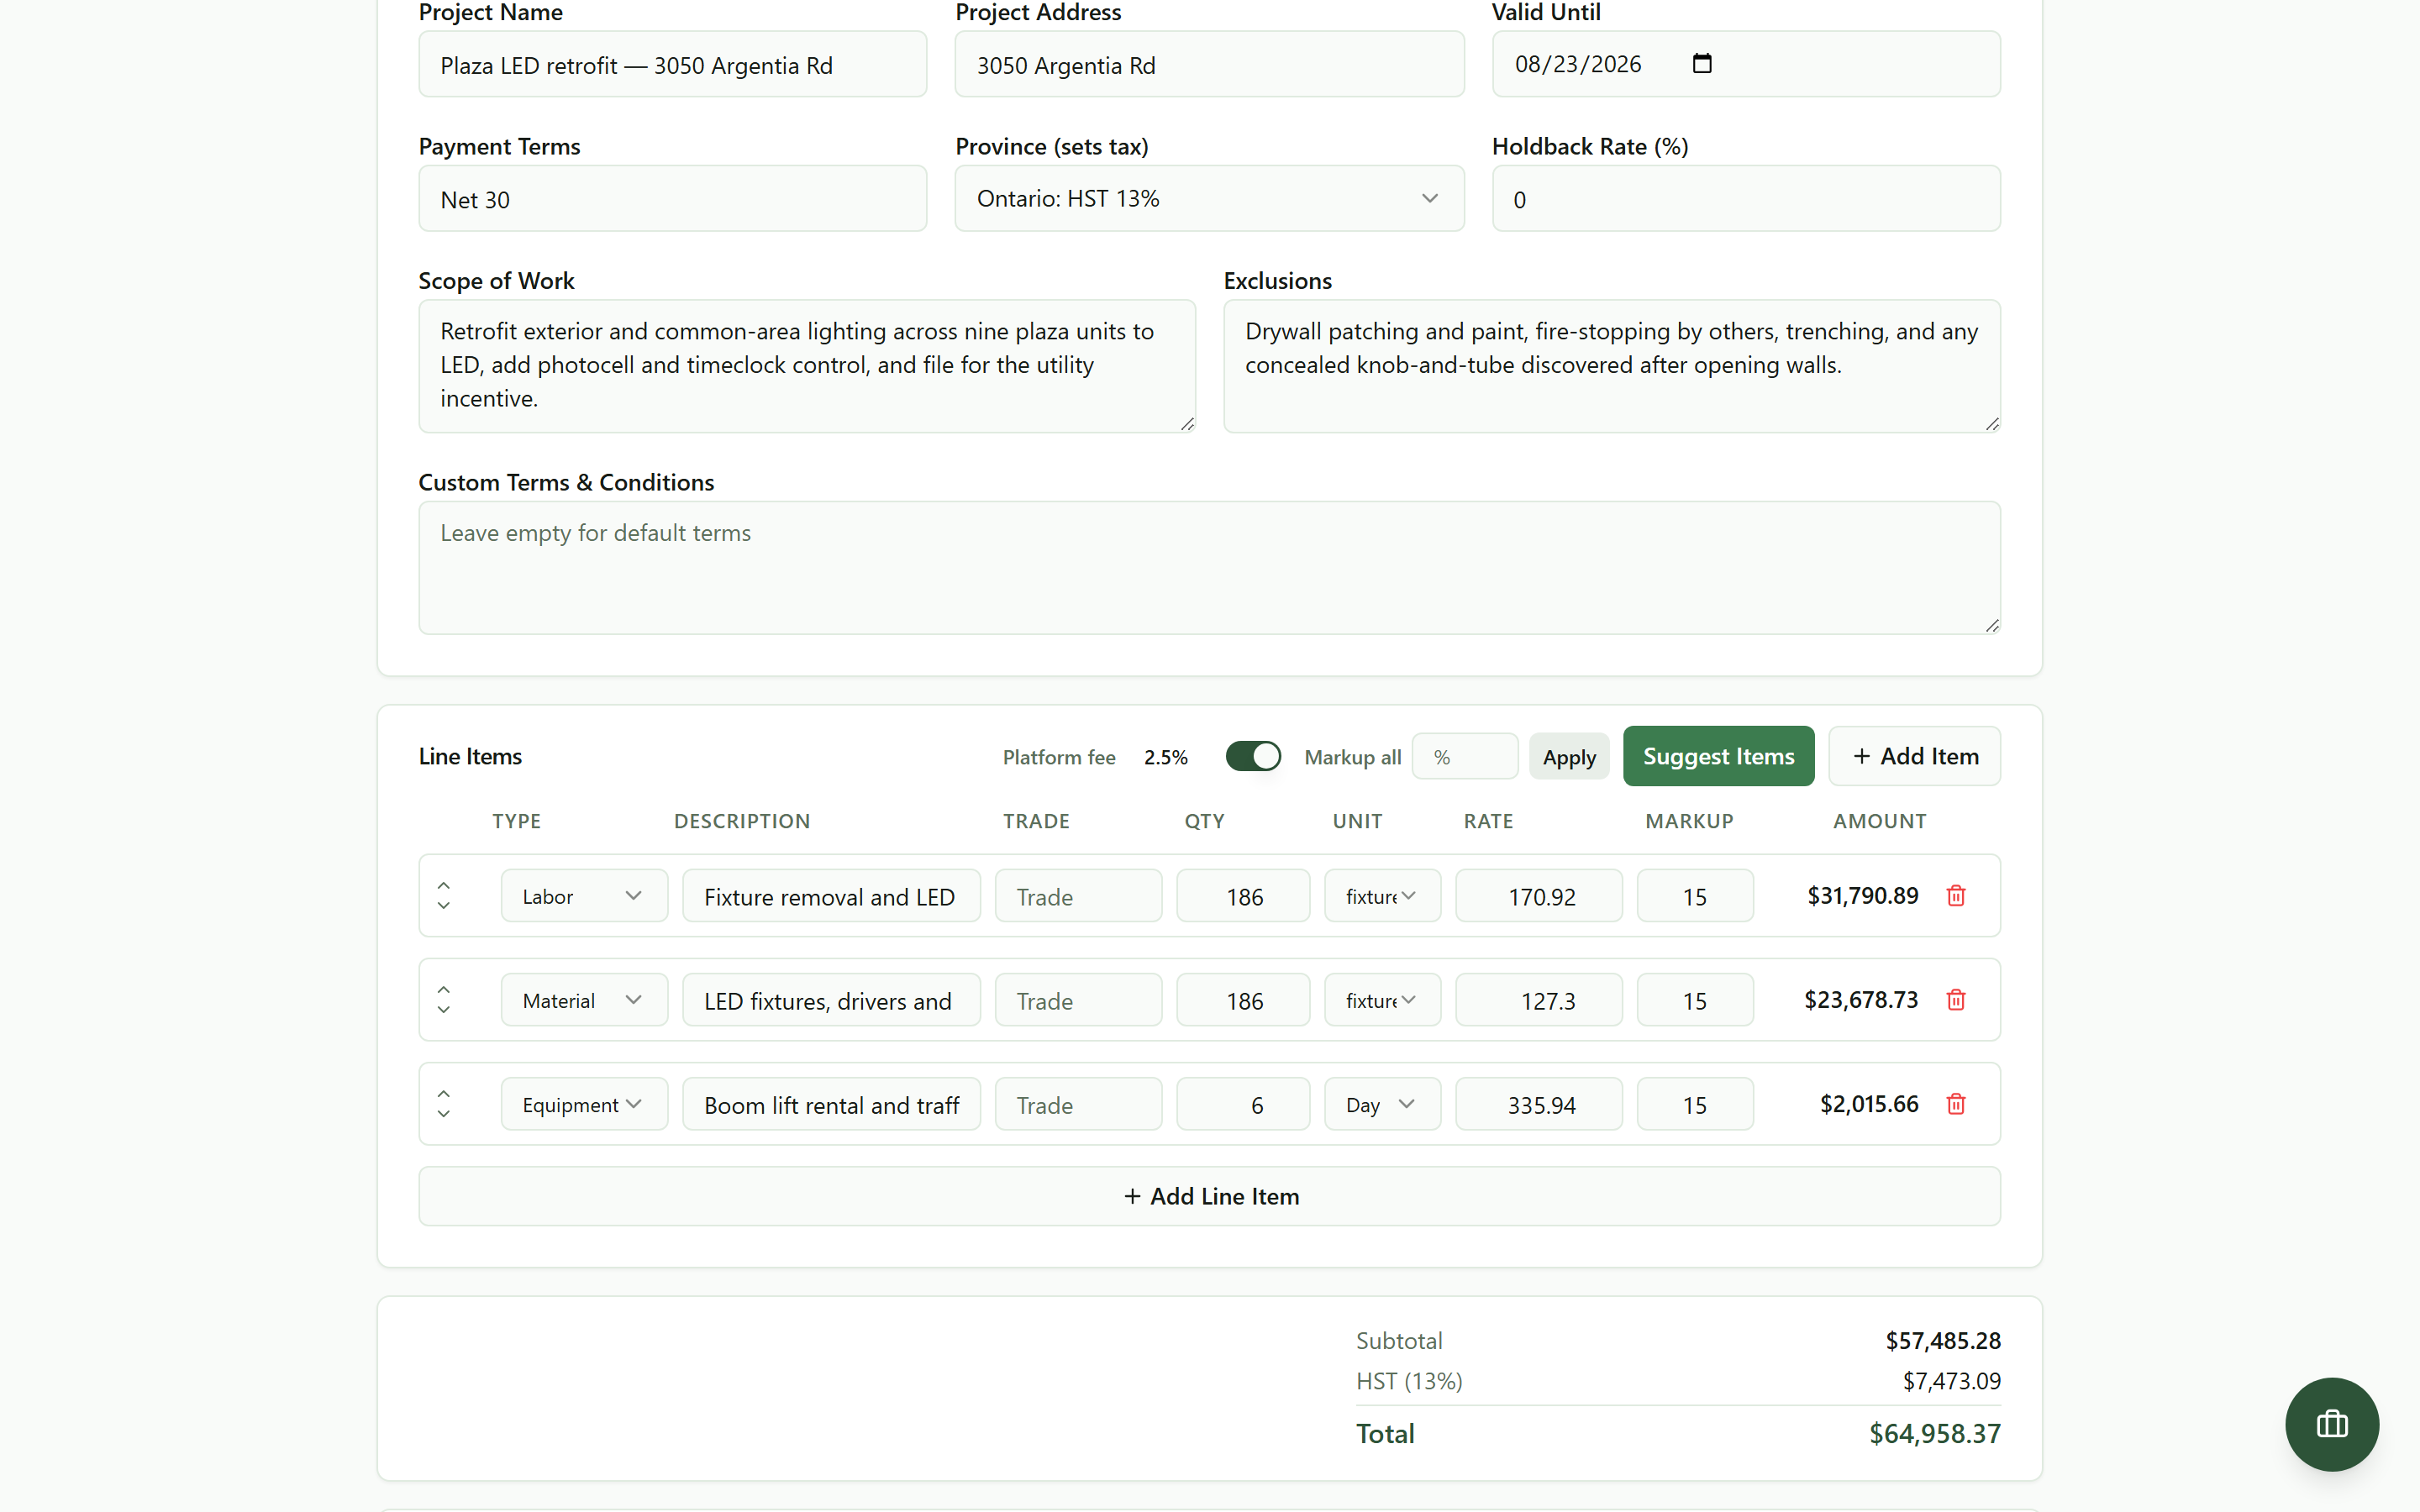The image size is (2420, 1512).
Task: Click the Custom Terms & Conditions textarea
Action: [x=1209, y=567]
